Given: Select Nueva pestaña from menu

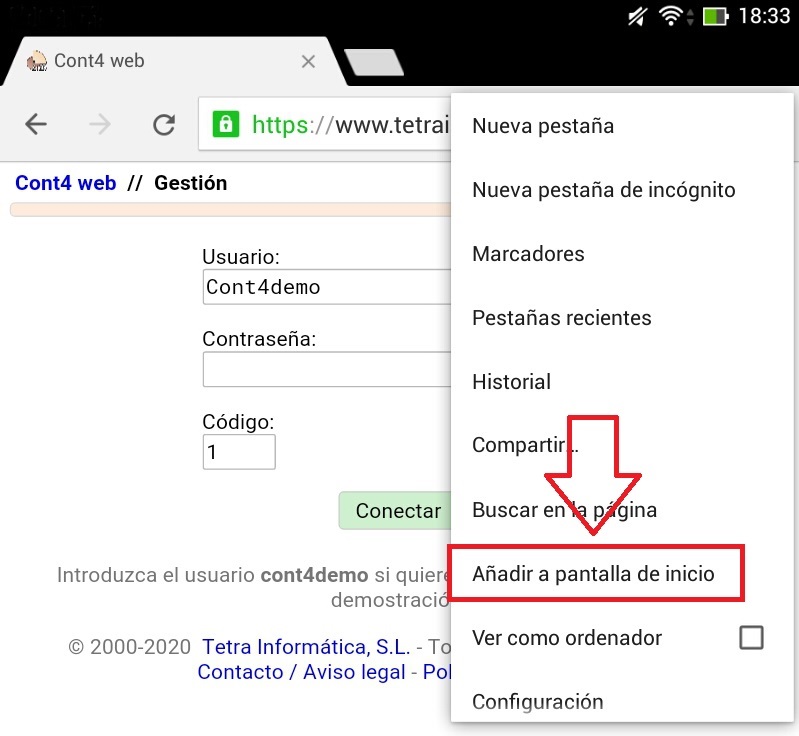Looking at the screenshot, I should tap(543, 126).
